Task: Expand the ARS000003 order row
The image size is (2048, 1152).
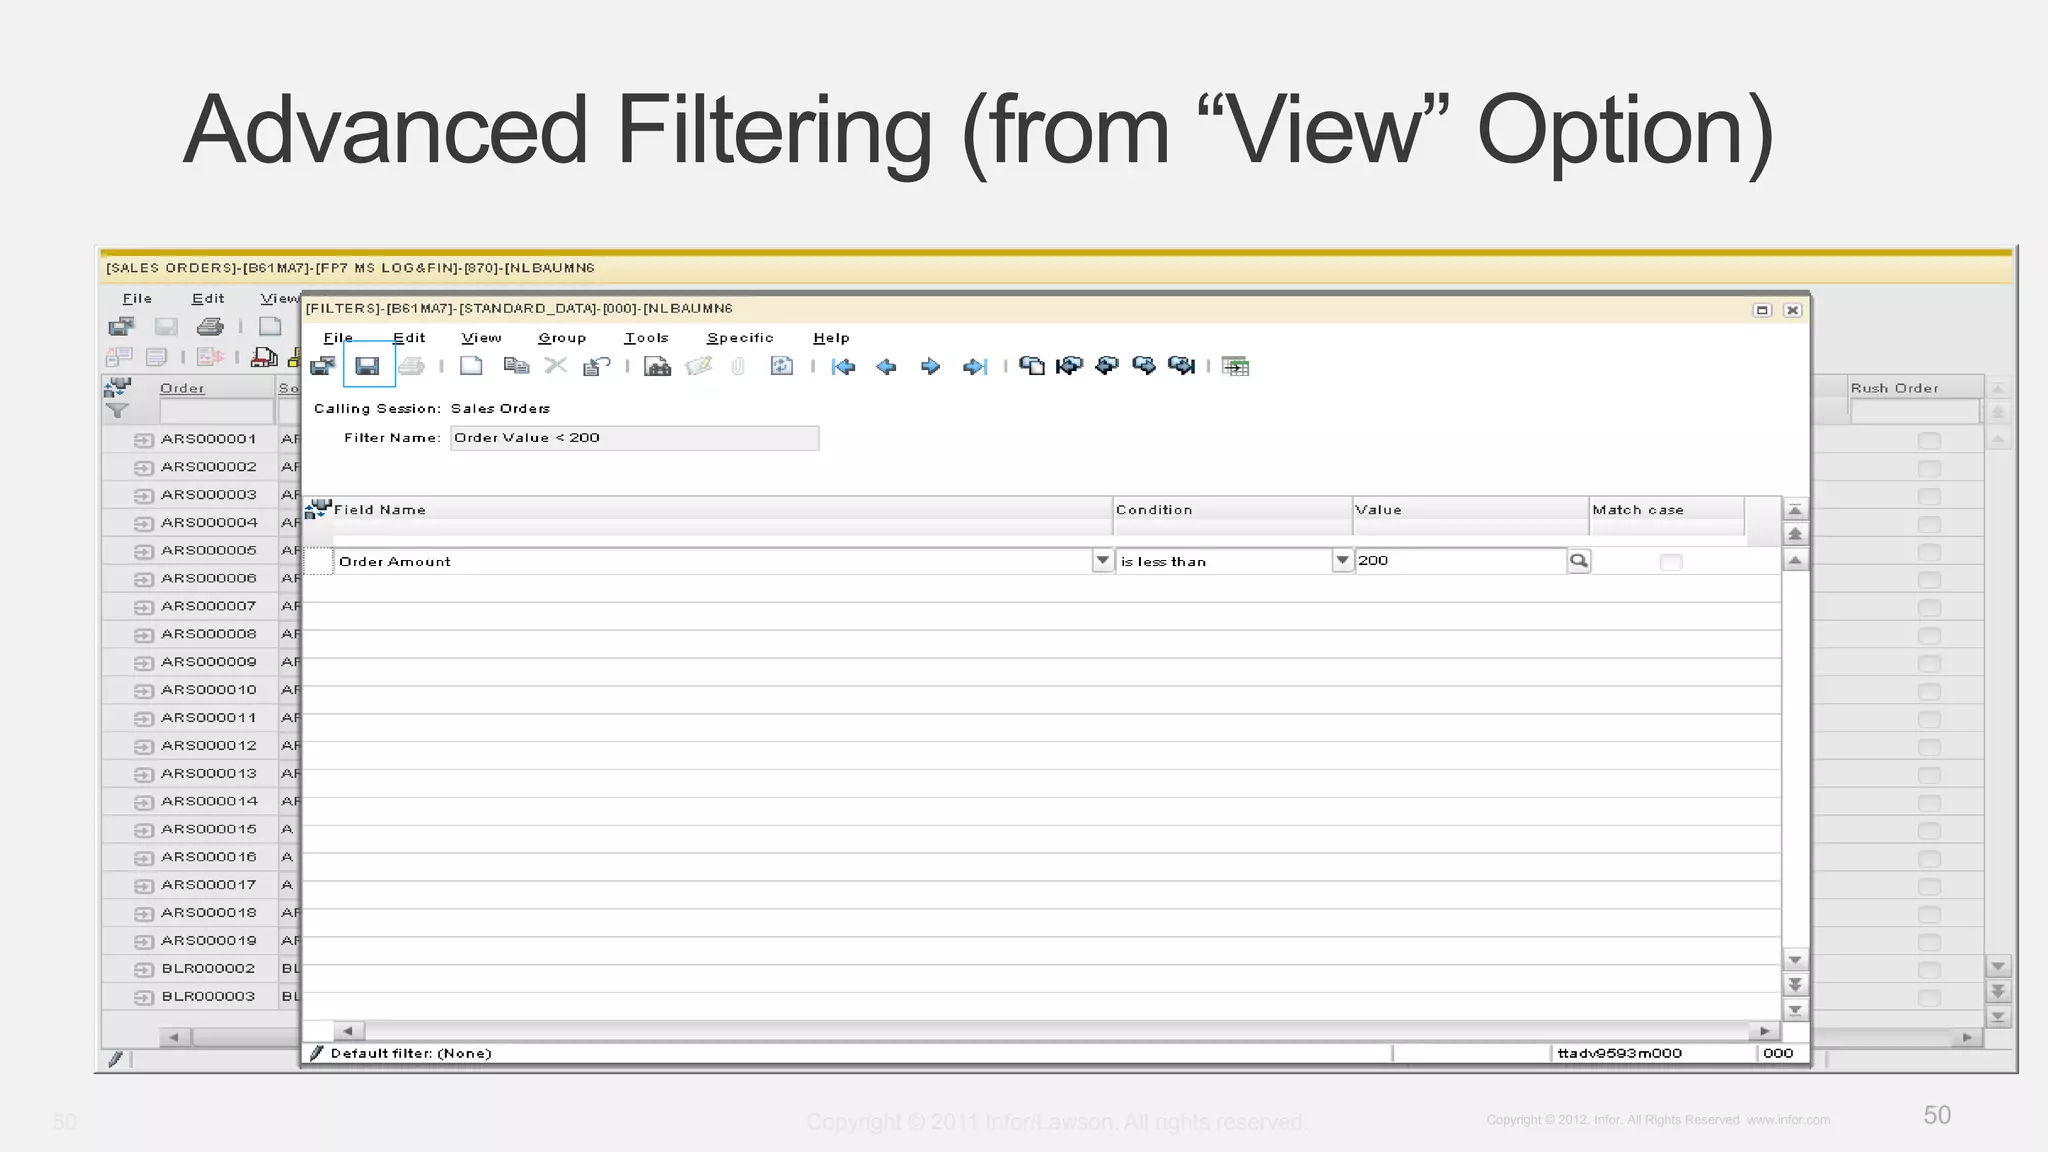Action: pos(143,495)
